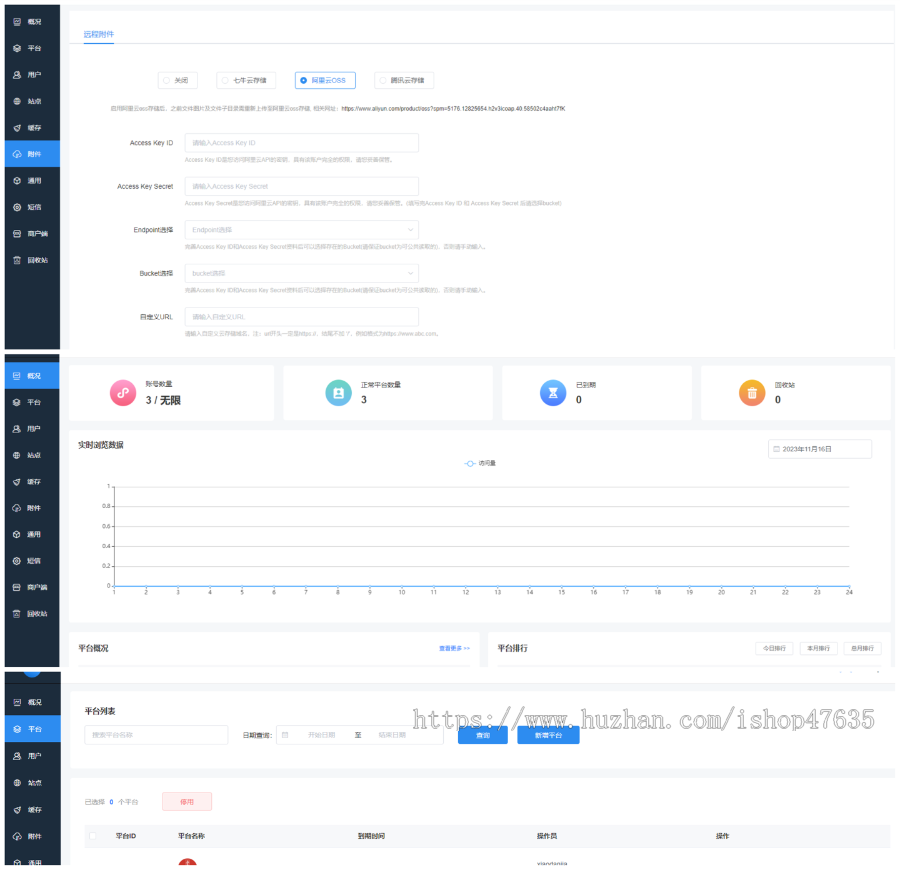
Task: Click the blue hourglass 已到期 icon
Action: pyautogui.click(x=553, y=393)
